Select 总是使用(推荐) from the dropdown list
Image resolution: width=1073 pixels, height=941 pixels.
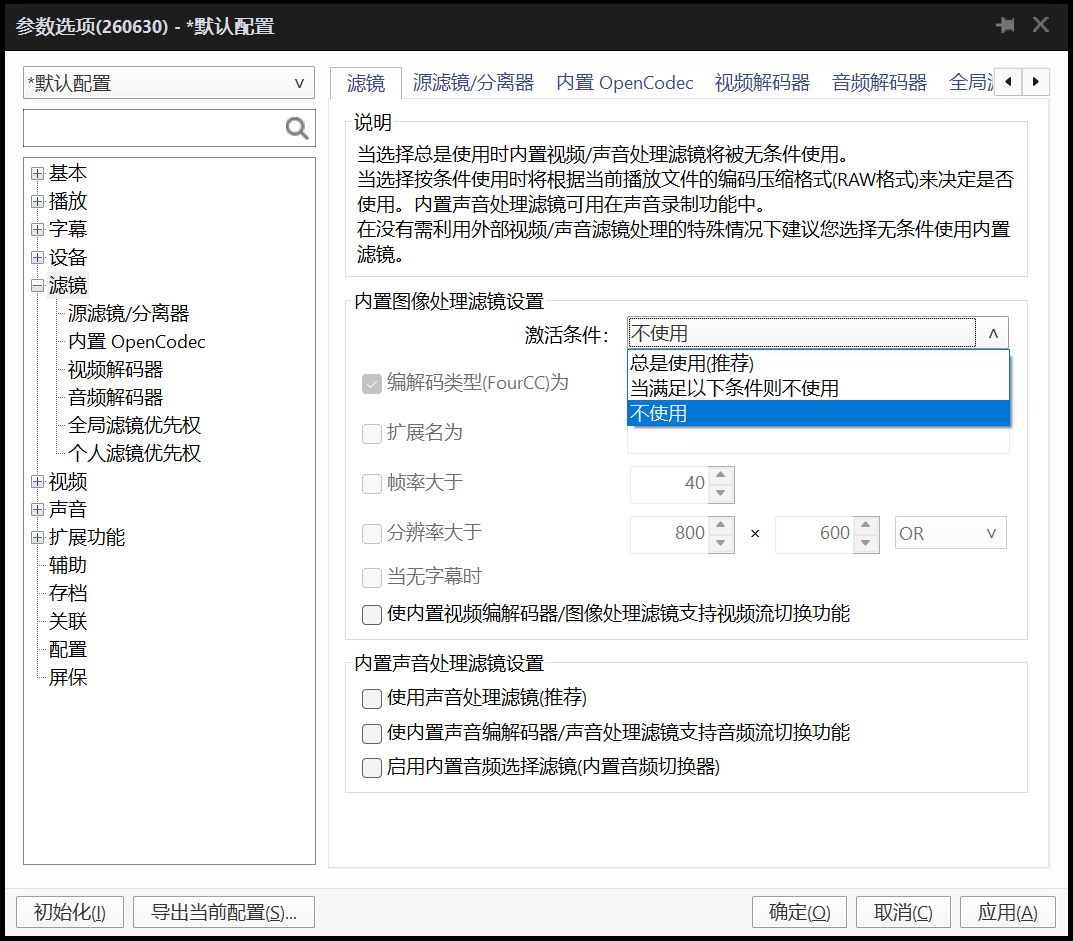tap(818, 363)
